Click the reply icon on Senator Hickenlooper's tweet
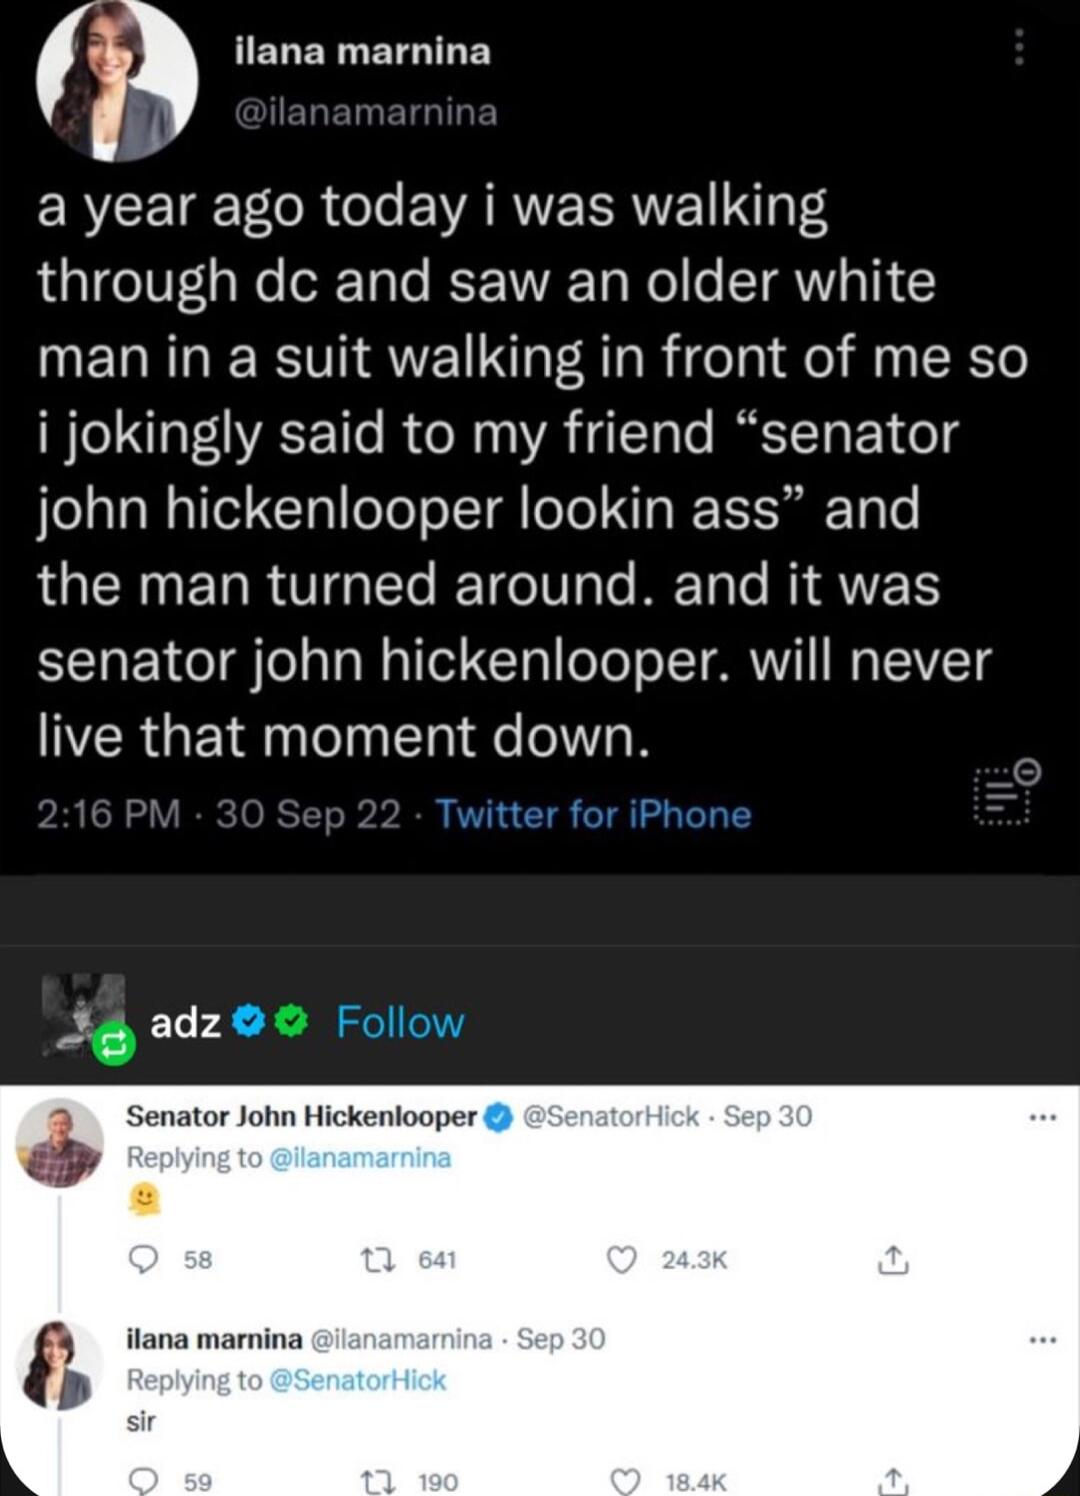Screen dimensions: 1080x1496 point(143,1259)
